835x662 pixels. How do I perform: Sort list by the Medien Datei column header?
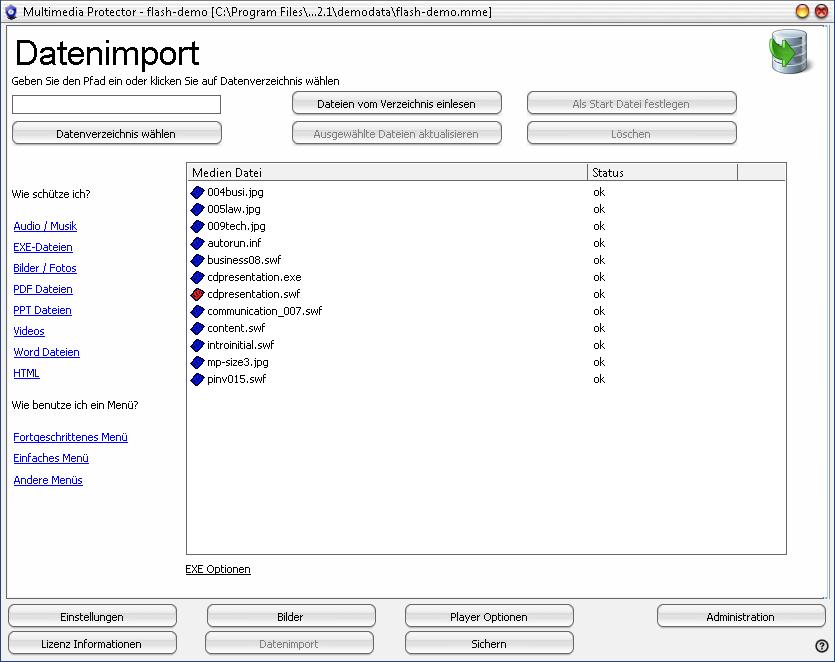coord(386,173)
